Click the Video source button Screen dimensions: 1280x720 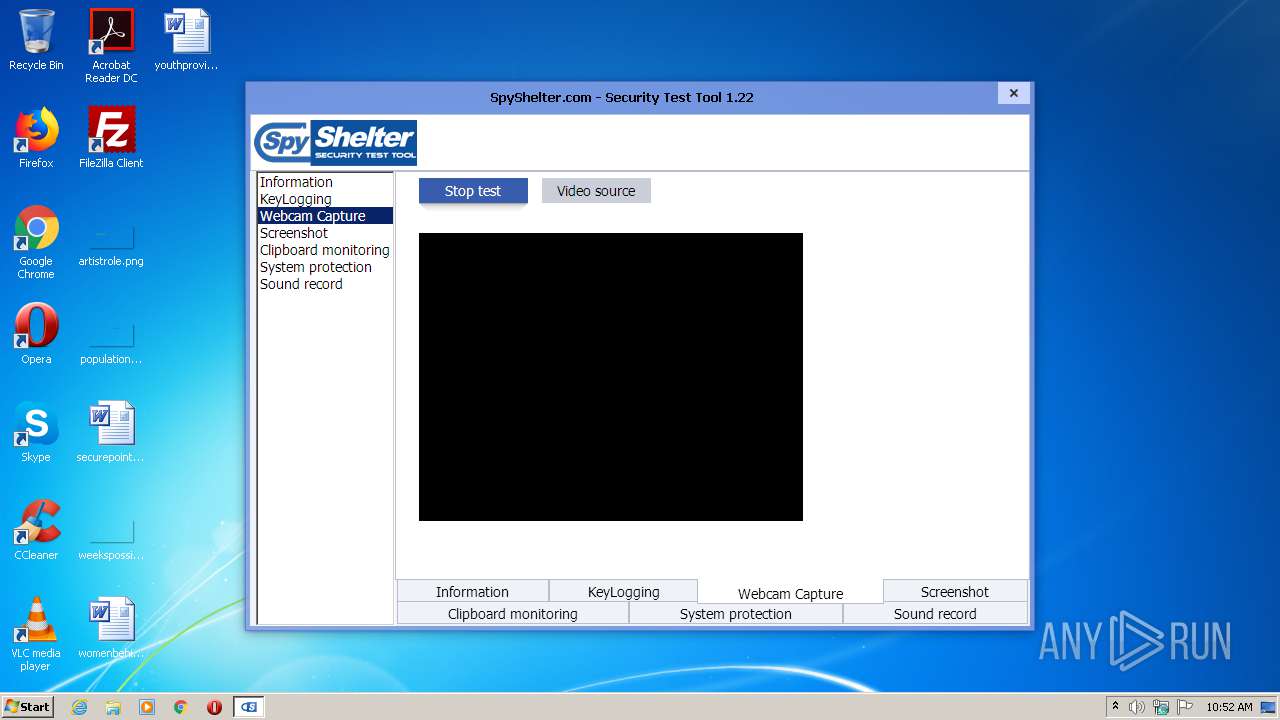click(596, 191)
